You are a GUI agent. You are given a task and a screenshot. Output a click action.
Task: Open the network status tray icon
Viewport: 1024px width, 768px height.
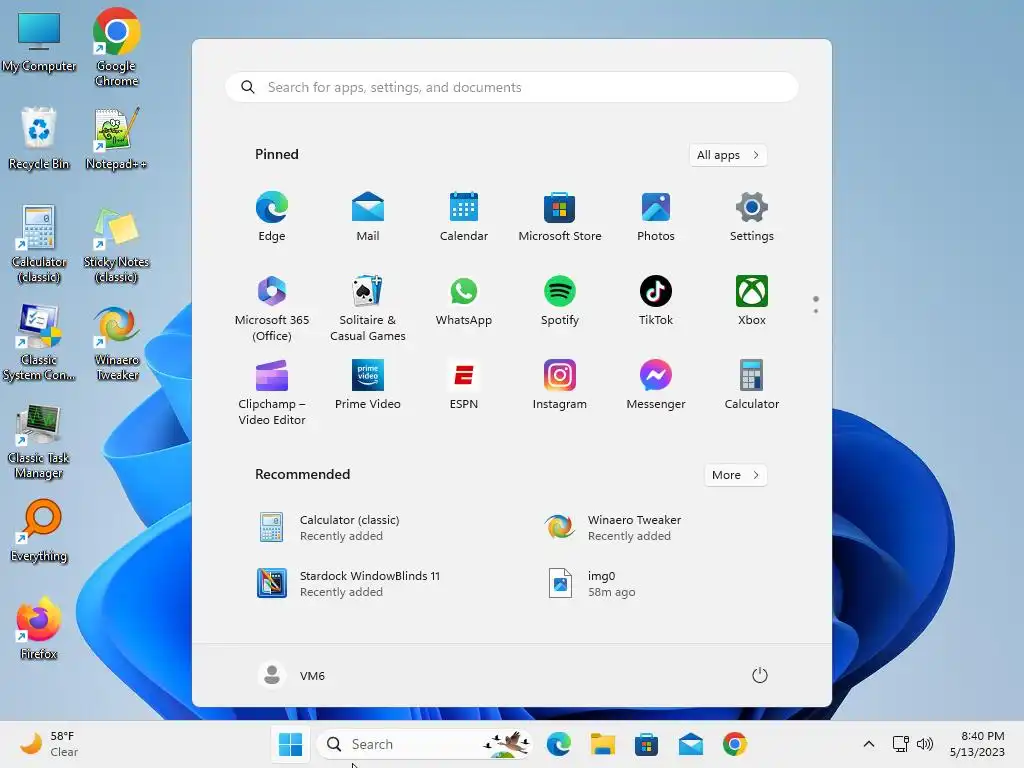901,744
